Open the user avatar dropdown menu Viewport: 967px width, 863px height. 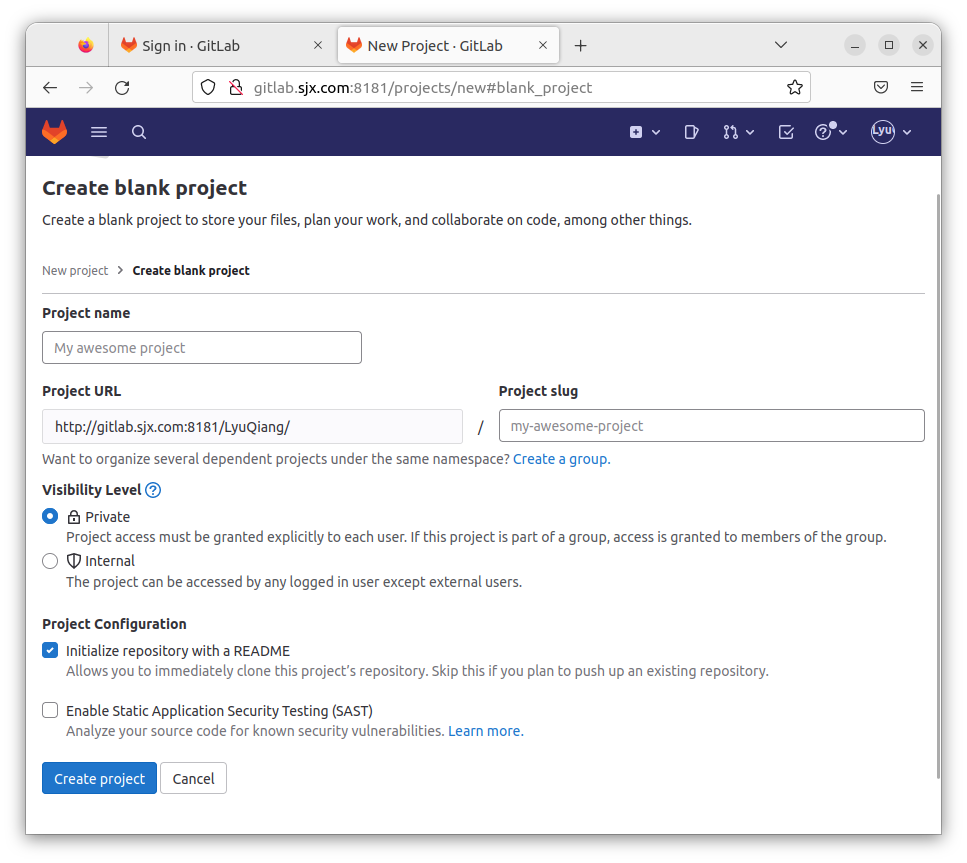pyautogui.click(x=891, y=132)
